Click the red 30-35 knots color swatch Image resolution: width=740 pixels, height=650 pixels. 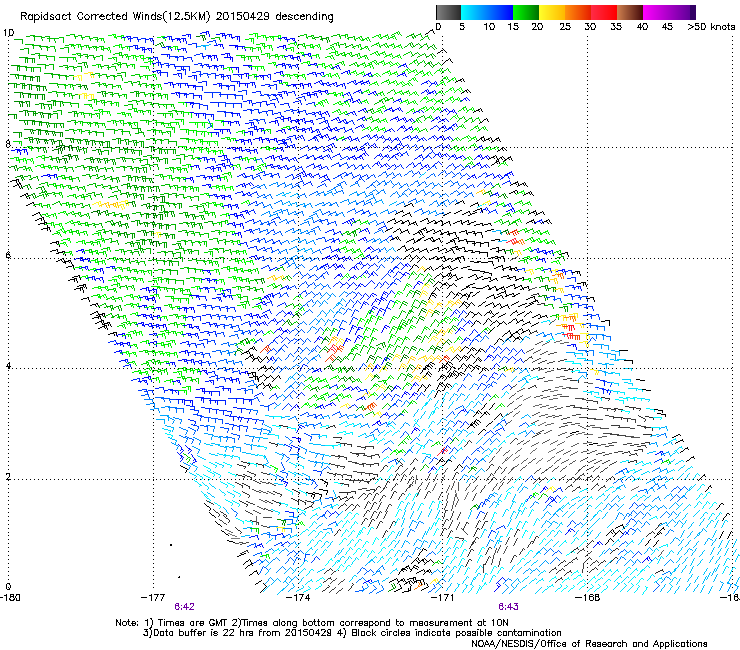point(604,12)
